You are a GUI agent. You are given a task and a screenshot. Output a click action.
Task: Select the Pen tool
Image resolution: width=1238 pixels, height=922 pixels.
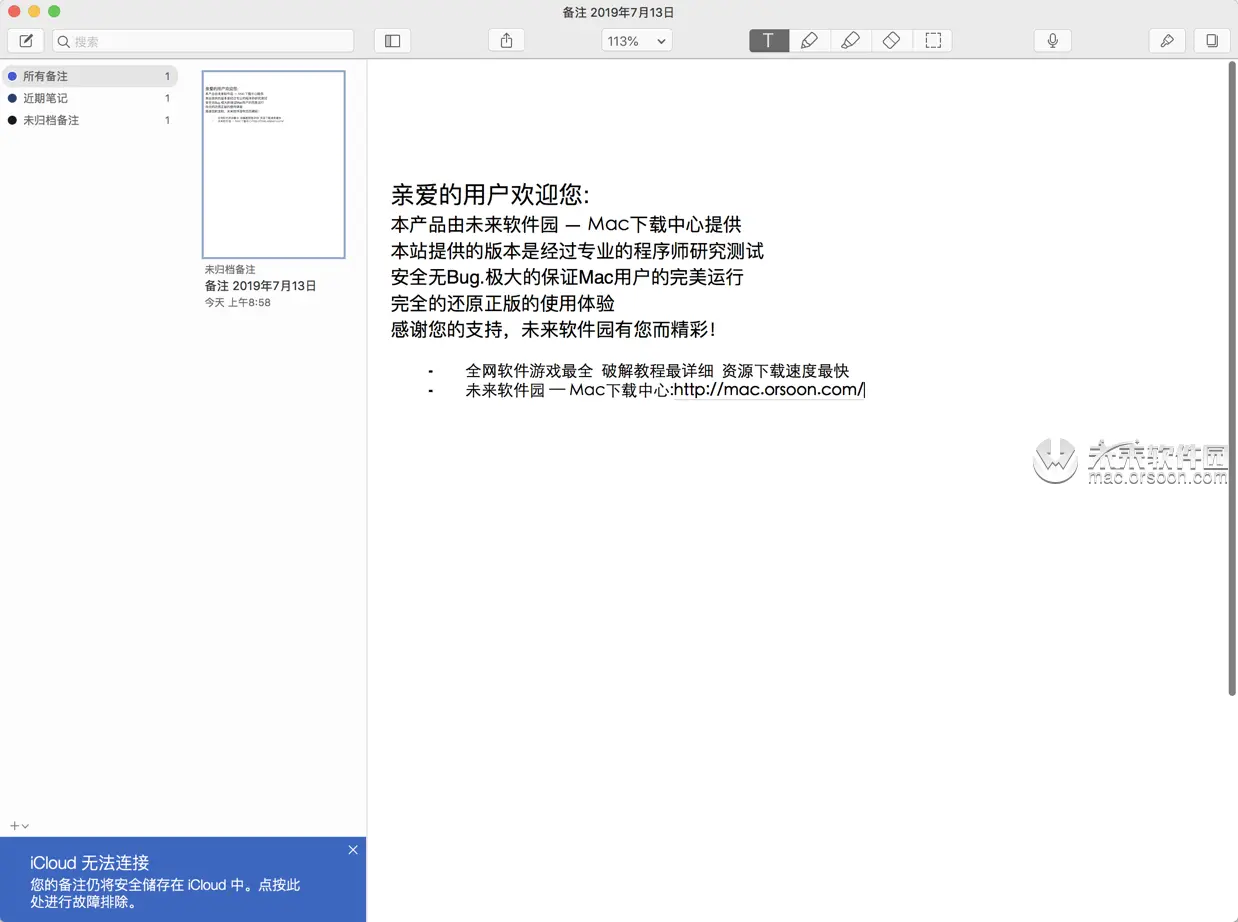810,41
